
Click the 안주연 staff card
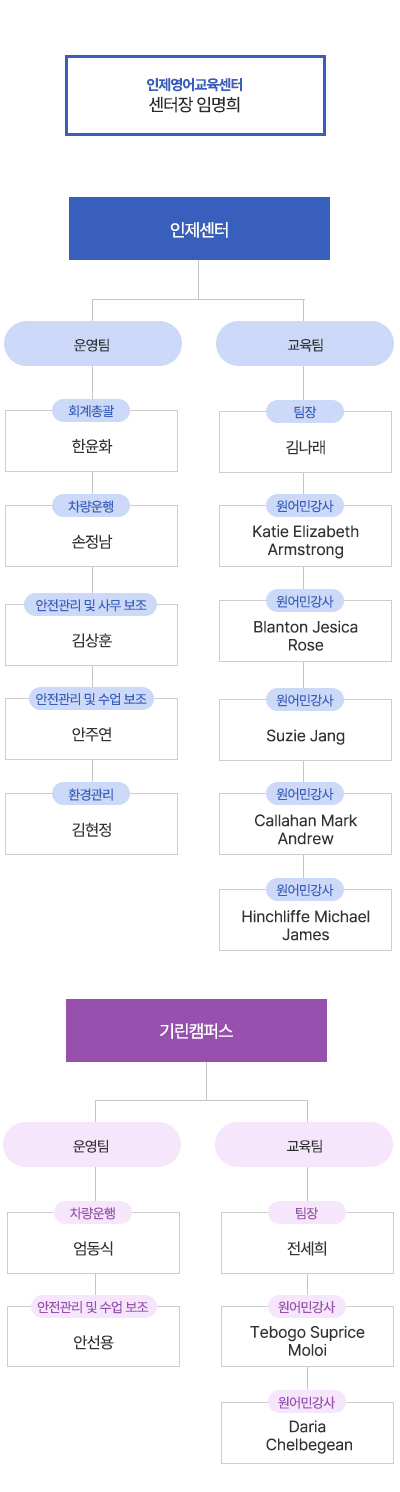click(91, 728)
